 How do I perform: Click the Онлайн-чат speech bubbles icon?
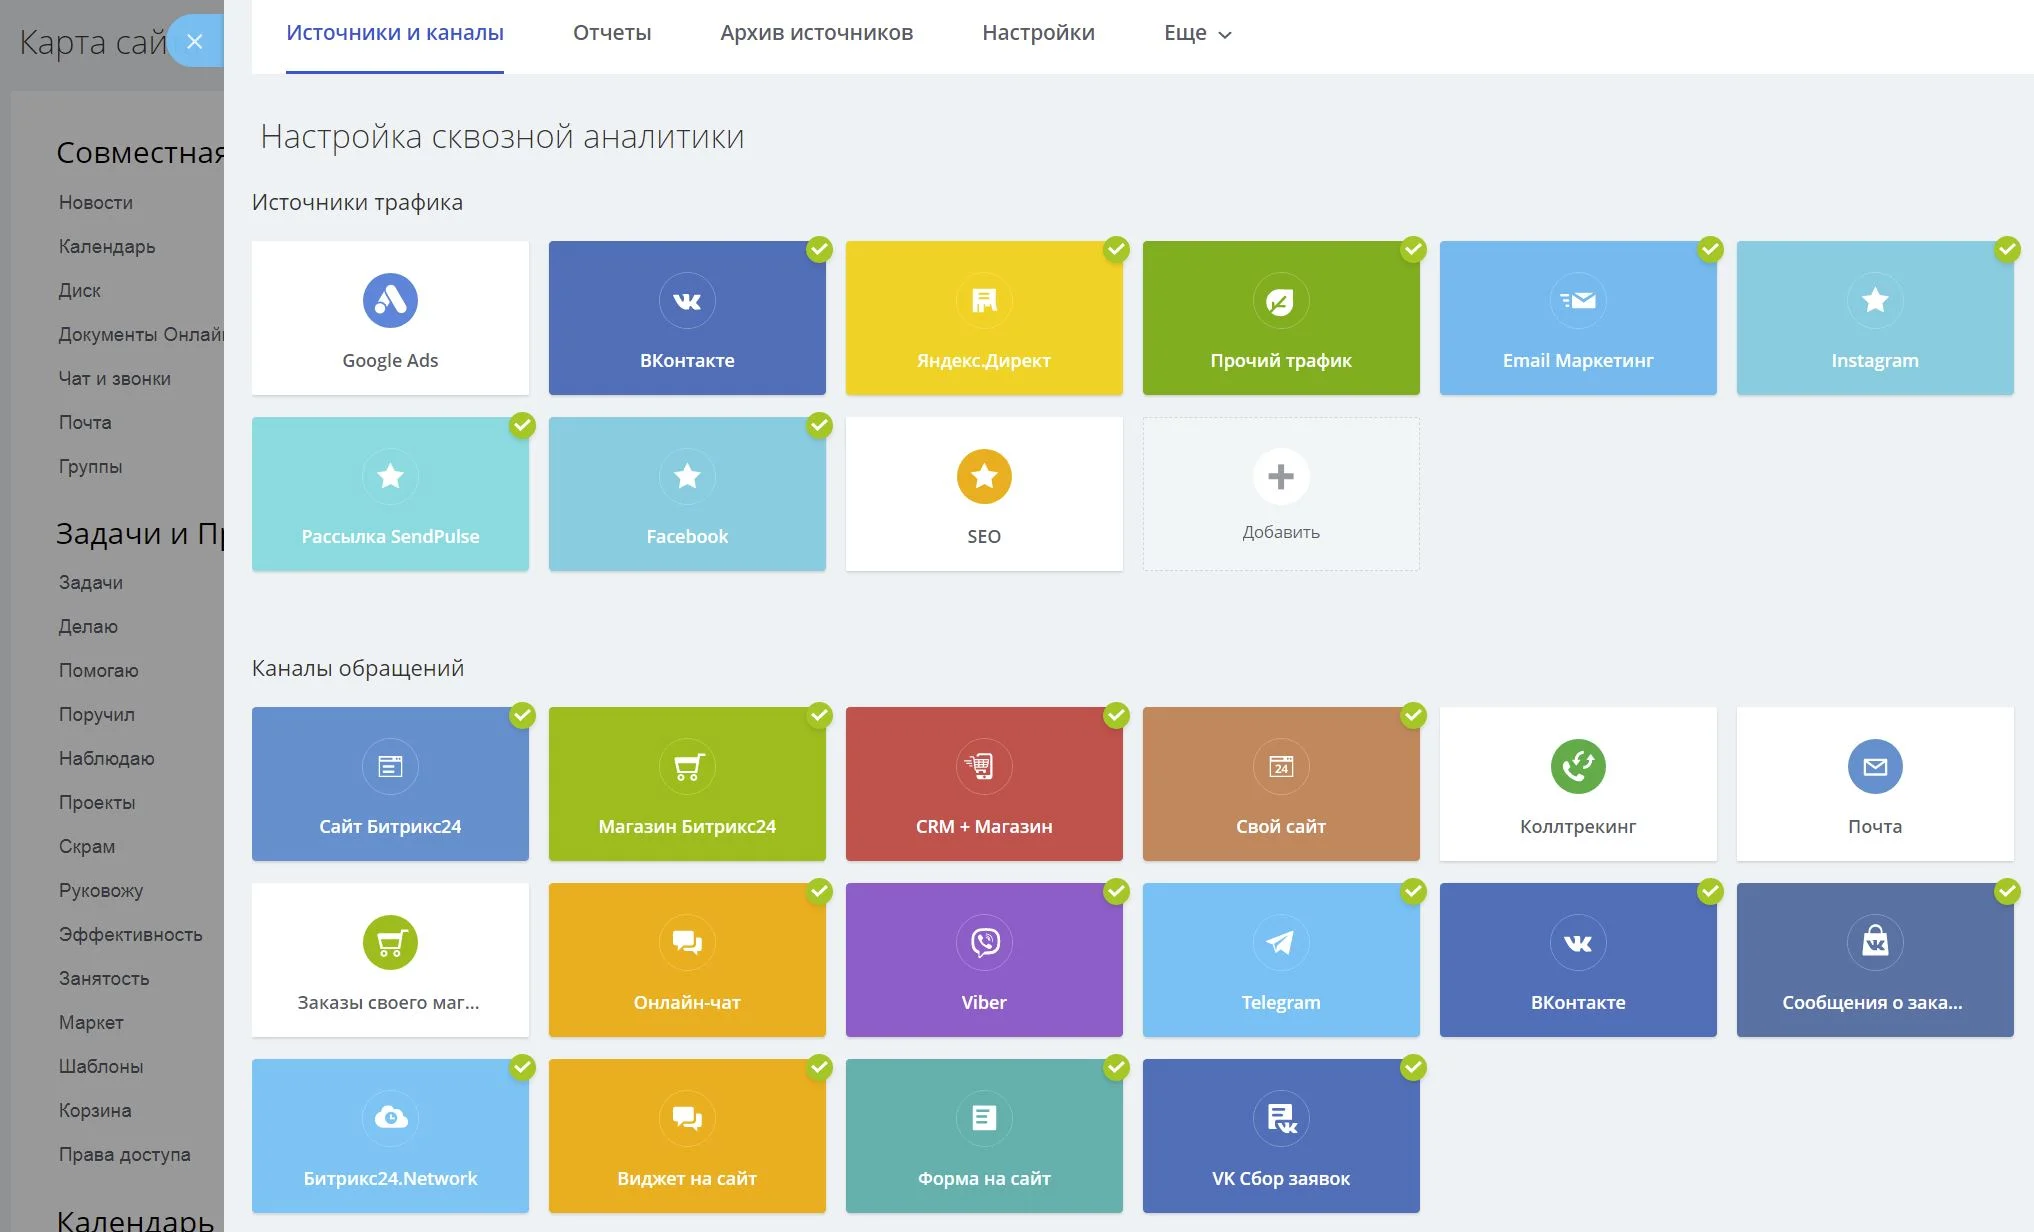[687, 942]
